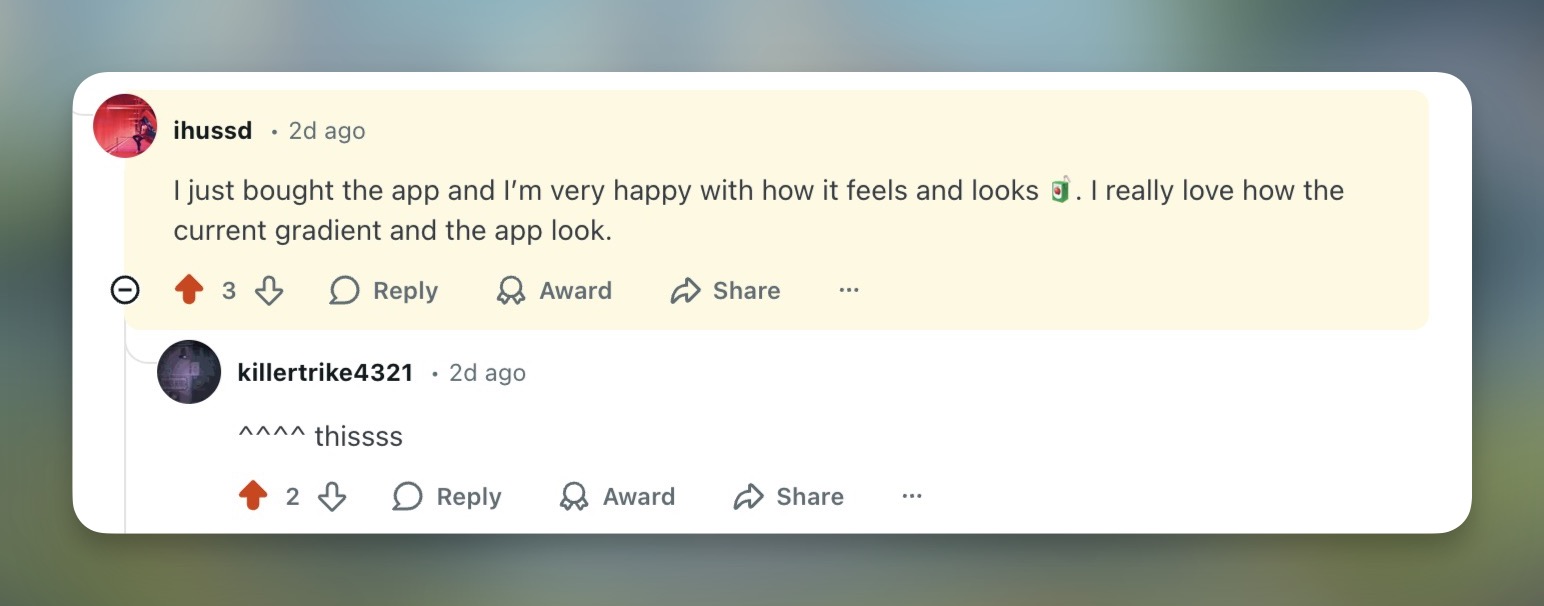Upvote ihussd's comment
Viewport: 1544px width, 606px height.
pyautogui.click(x=190, y=290)
